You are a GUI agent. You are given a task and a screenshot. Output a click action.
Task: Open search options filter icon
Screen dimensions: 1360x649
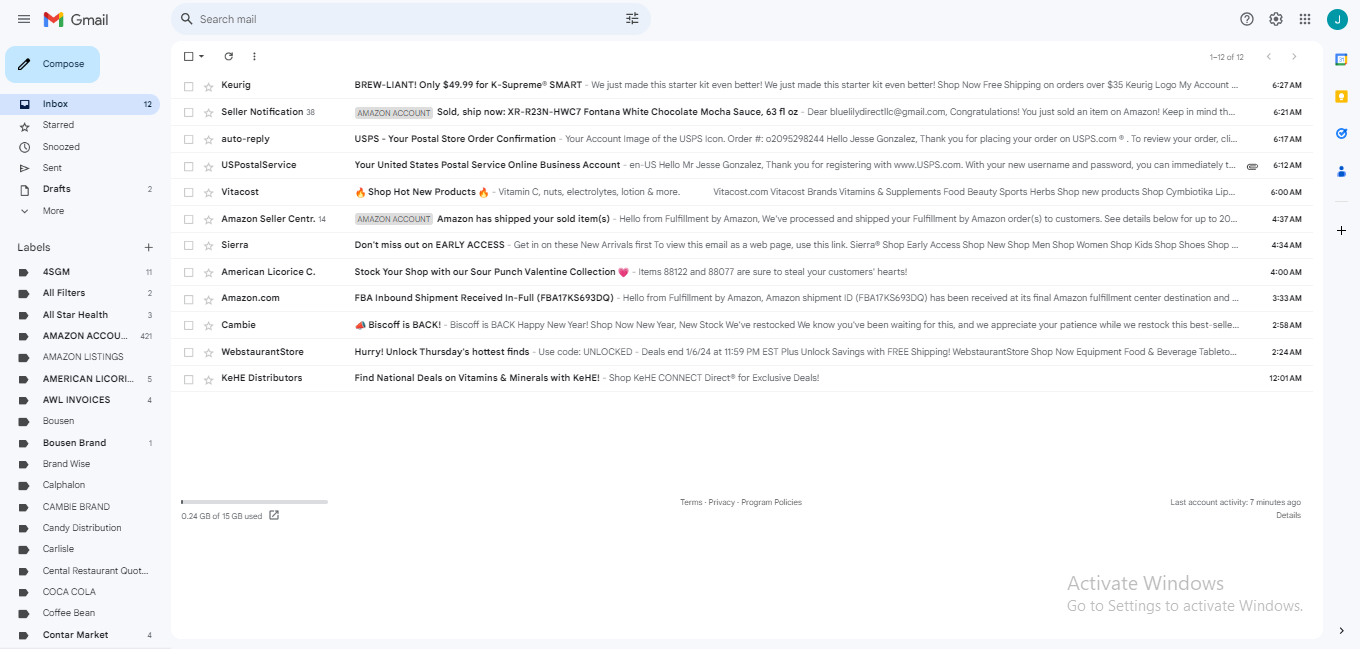[x=632, y=19]
